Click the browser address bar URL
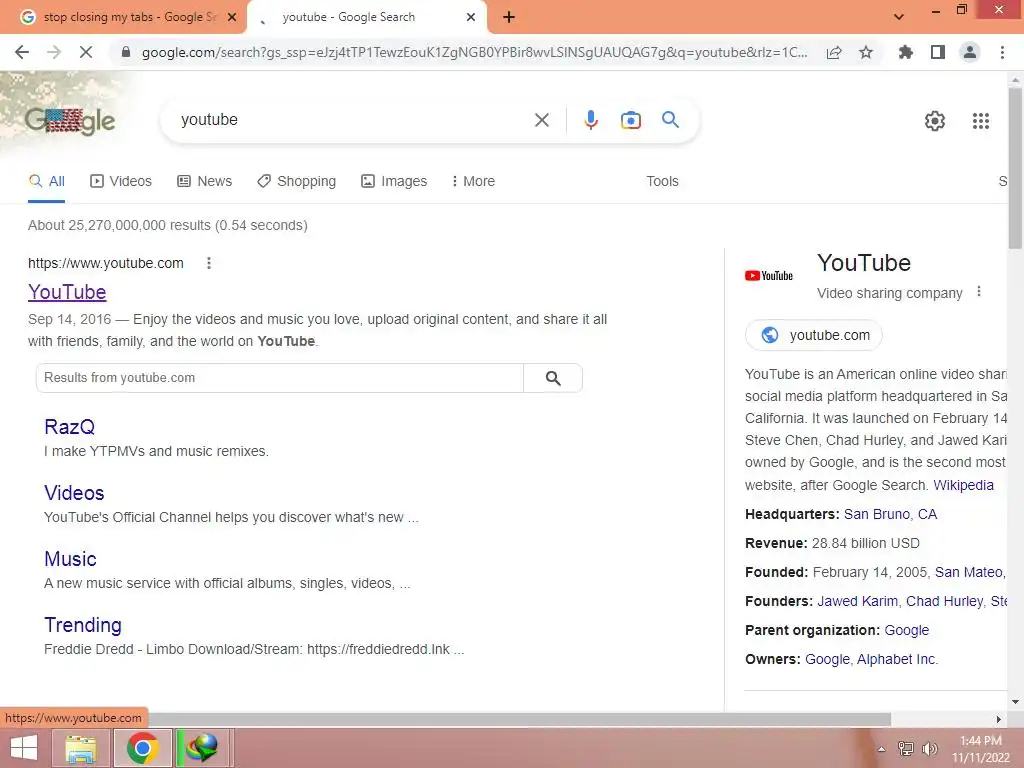The height and width of the screenshot is (768, 1024). (474, 52)
